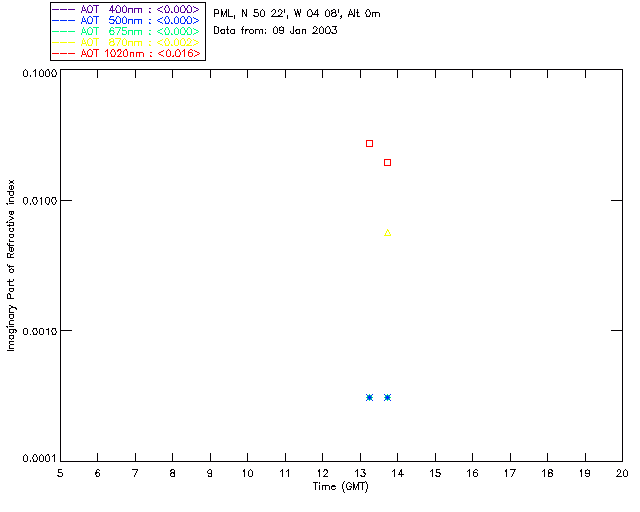Click the upper red square data marker
The width and height of the screenshot is (640, 512).
coord(369,143)
